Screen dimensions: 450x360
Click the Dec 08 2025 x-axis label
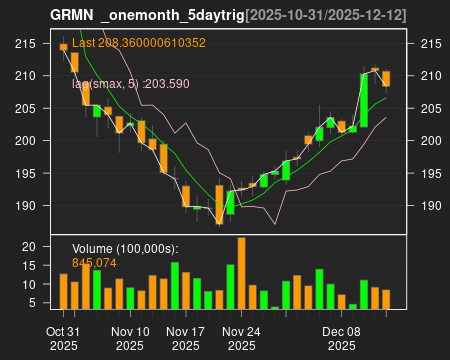pyautogui.click(x=341, y=338)
